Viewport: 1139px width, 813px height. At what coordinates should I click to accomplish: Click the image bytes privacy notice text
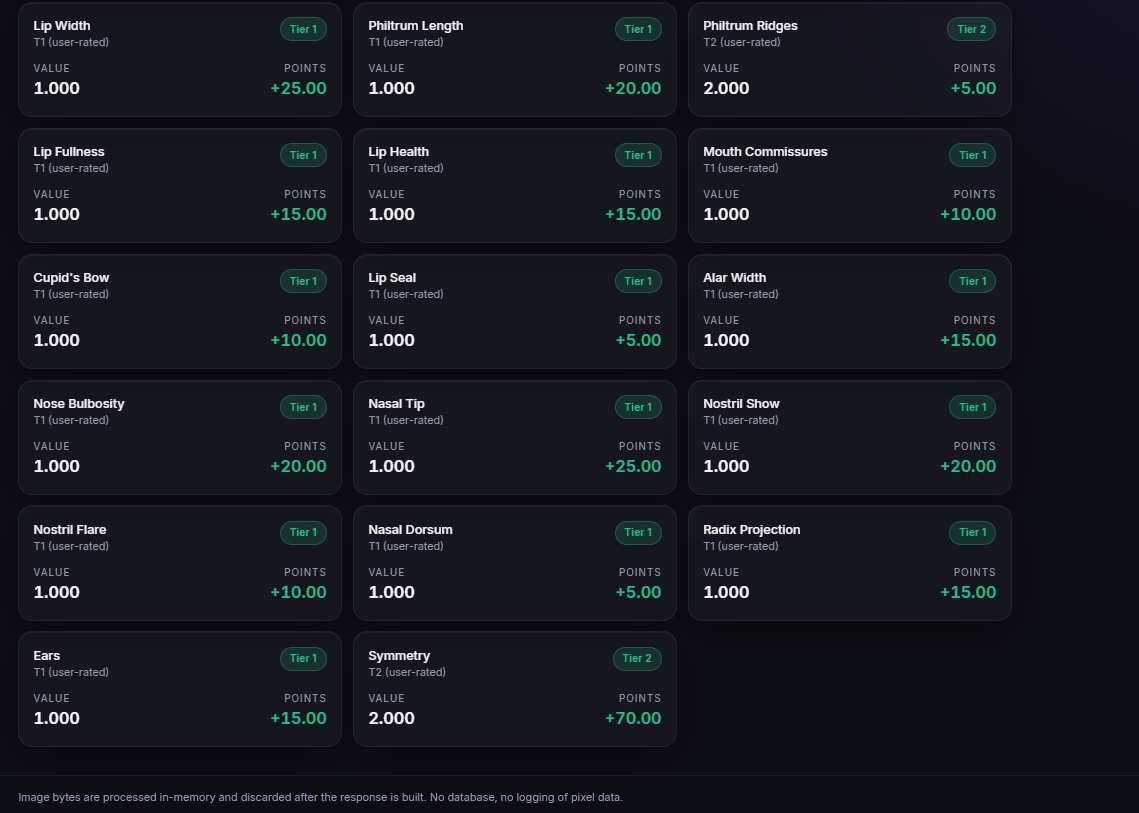pyautogui.click(x=320, y=797)
